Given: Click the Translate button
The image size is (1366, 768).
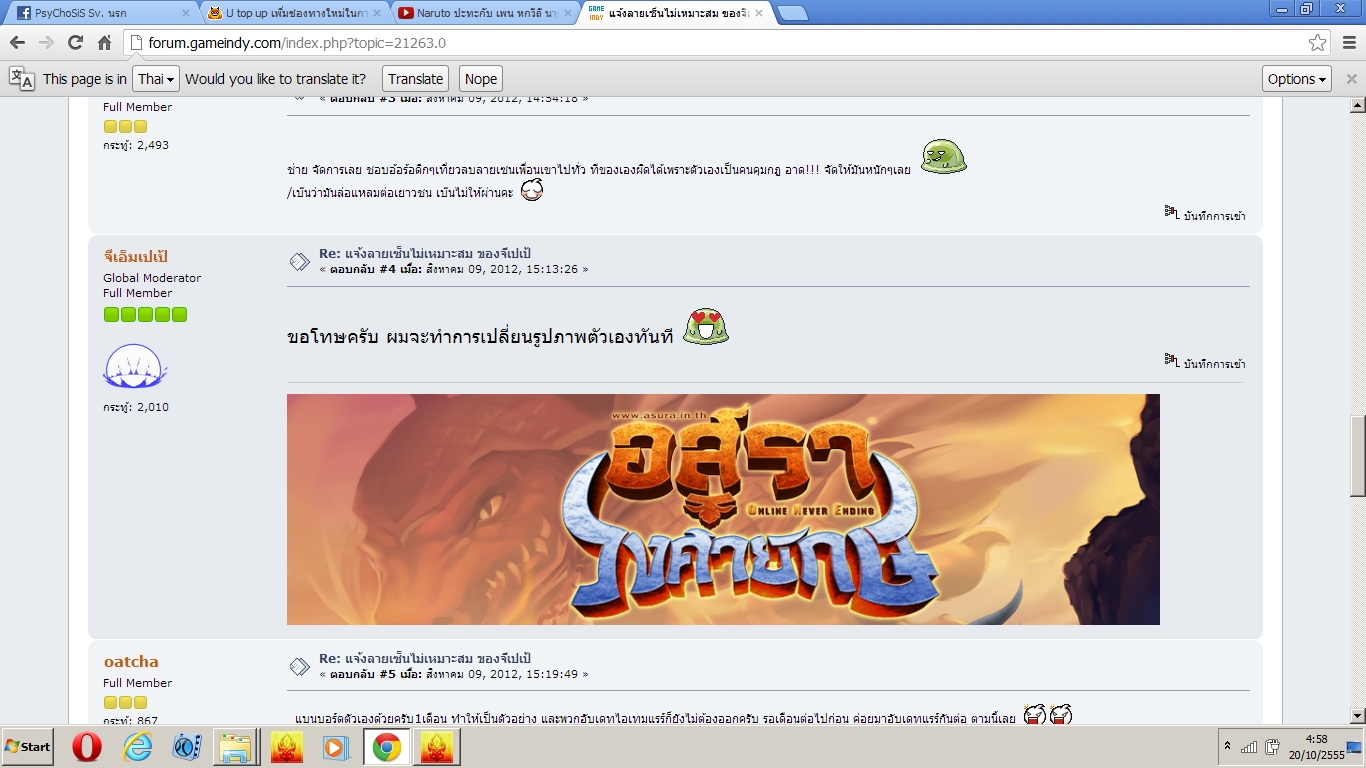Looking at the screenshot, I should (415, 79).
